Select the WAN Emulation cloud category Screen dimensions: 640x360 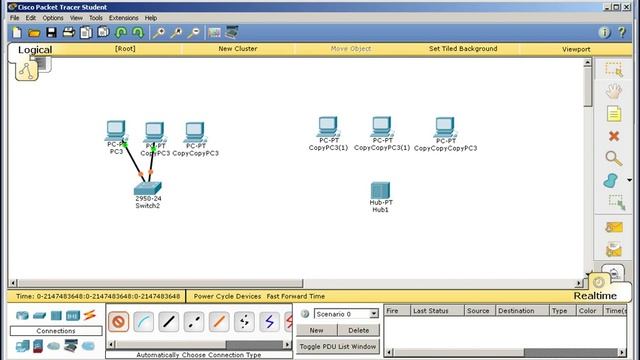53,346
